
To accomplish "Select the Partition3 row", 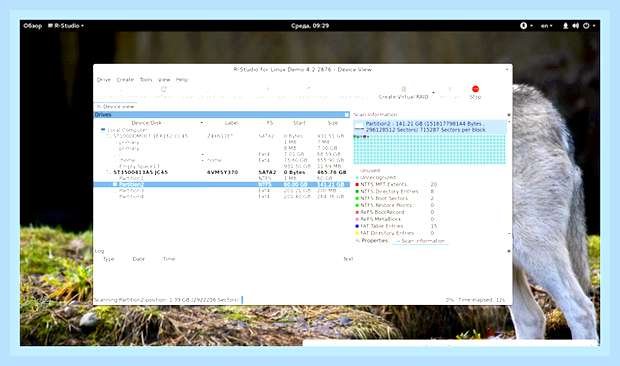I will pyautogui.click(x=221, y=191).
